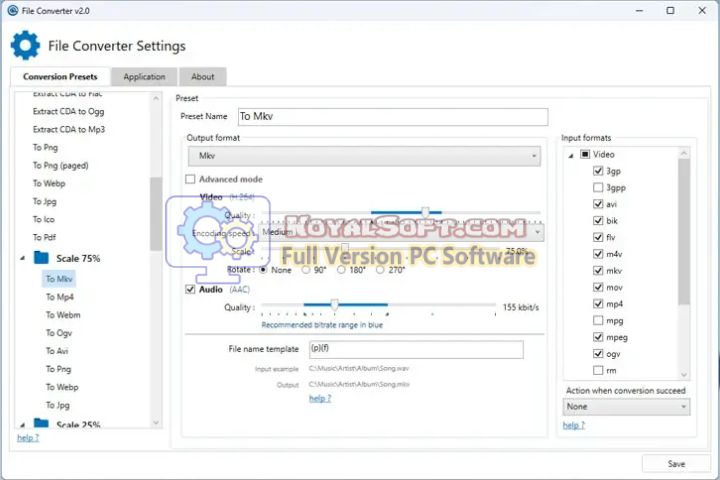Collapse the Scale 75% folder arrow
The height and width of the screenshot is (480, 720).
(22, 258)
